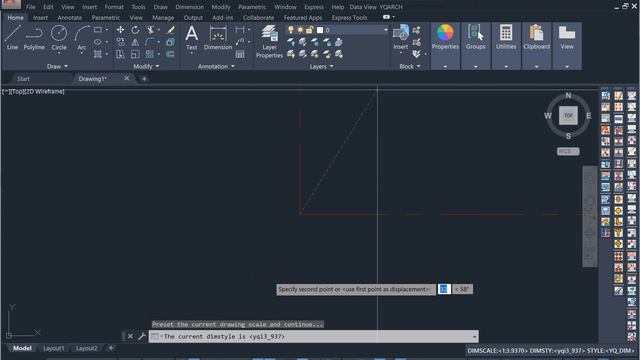Select the Circle tool
640x360 pixels.
[59, 38]
